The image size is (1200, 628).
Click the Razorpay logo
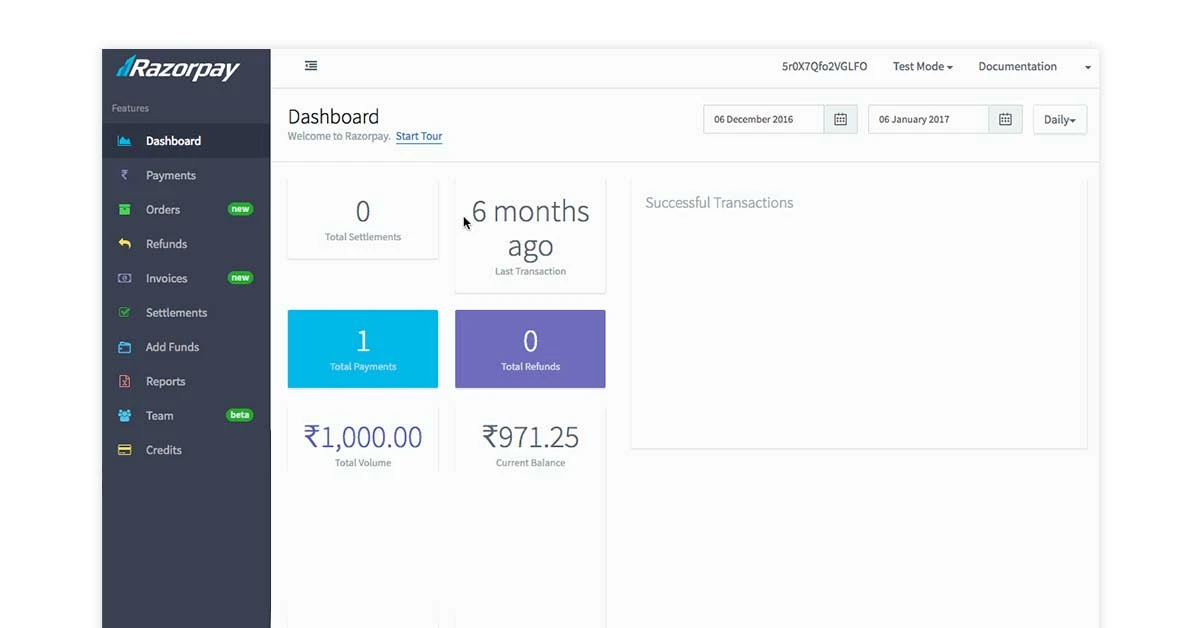180,68
